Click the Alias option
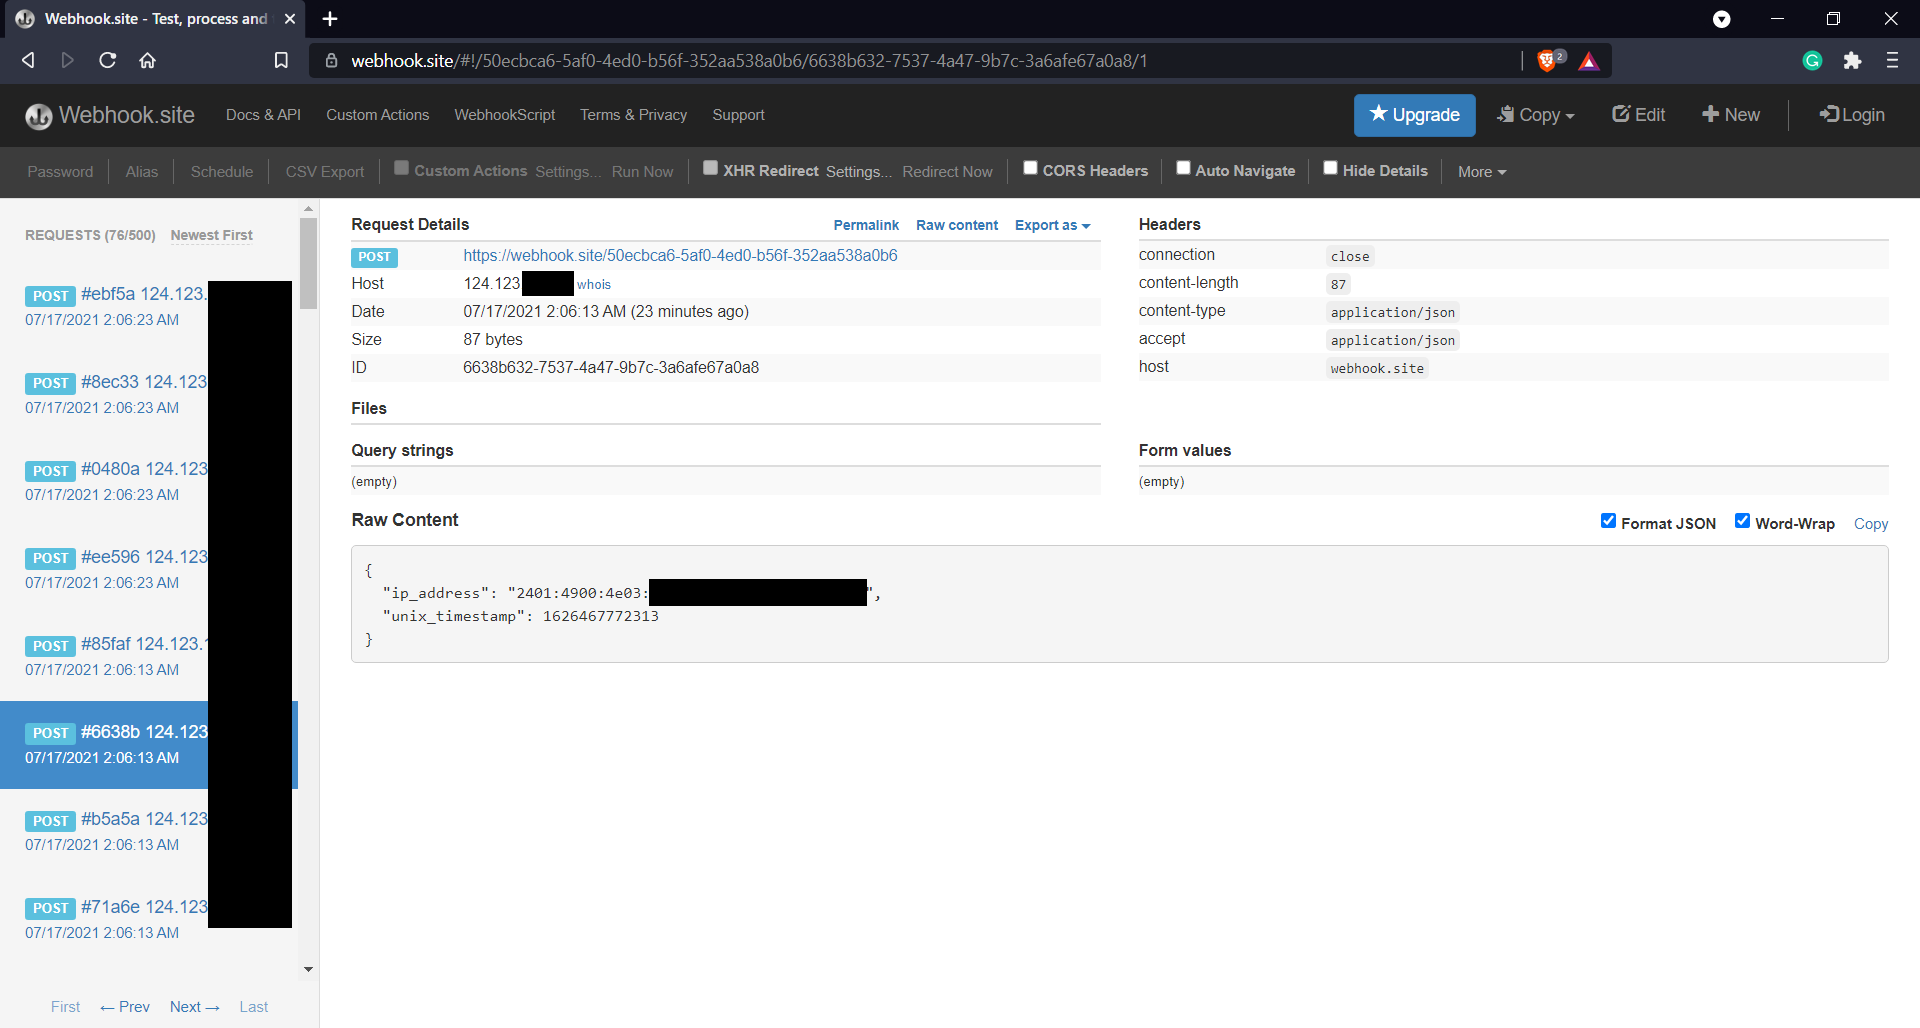Viewport: 1920px width, 1028px height. [x=142, y=172]
